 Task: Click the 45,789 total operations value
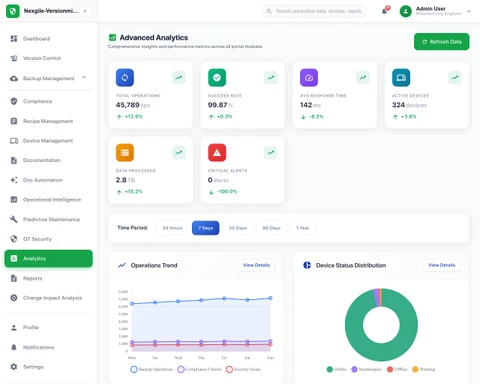tap(127, 105)
